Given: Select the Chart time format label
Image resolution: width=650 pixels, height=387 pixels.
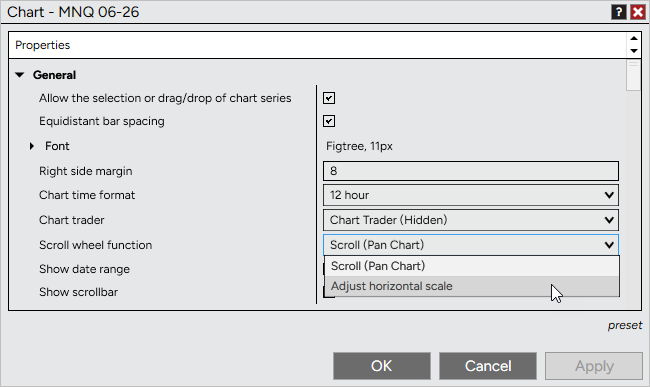Looking at the screenshot, I should point(87,195).
